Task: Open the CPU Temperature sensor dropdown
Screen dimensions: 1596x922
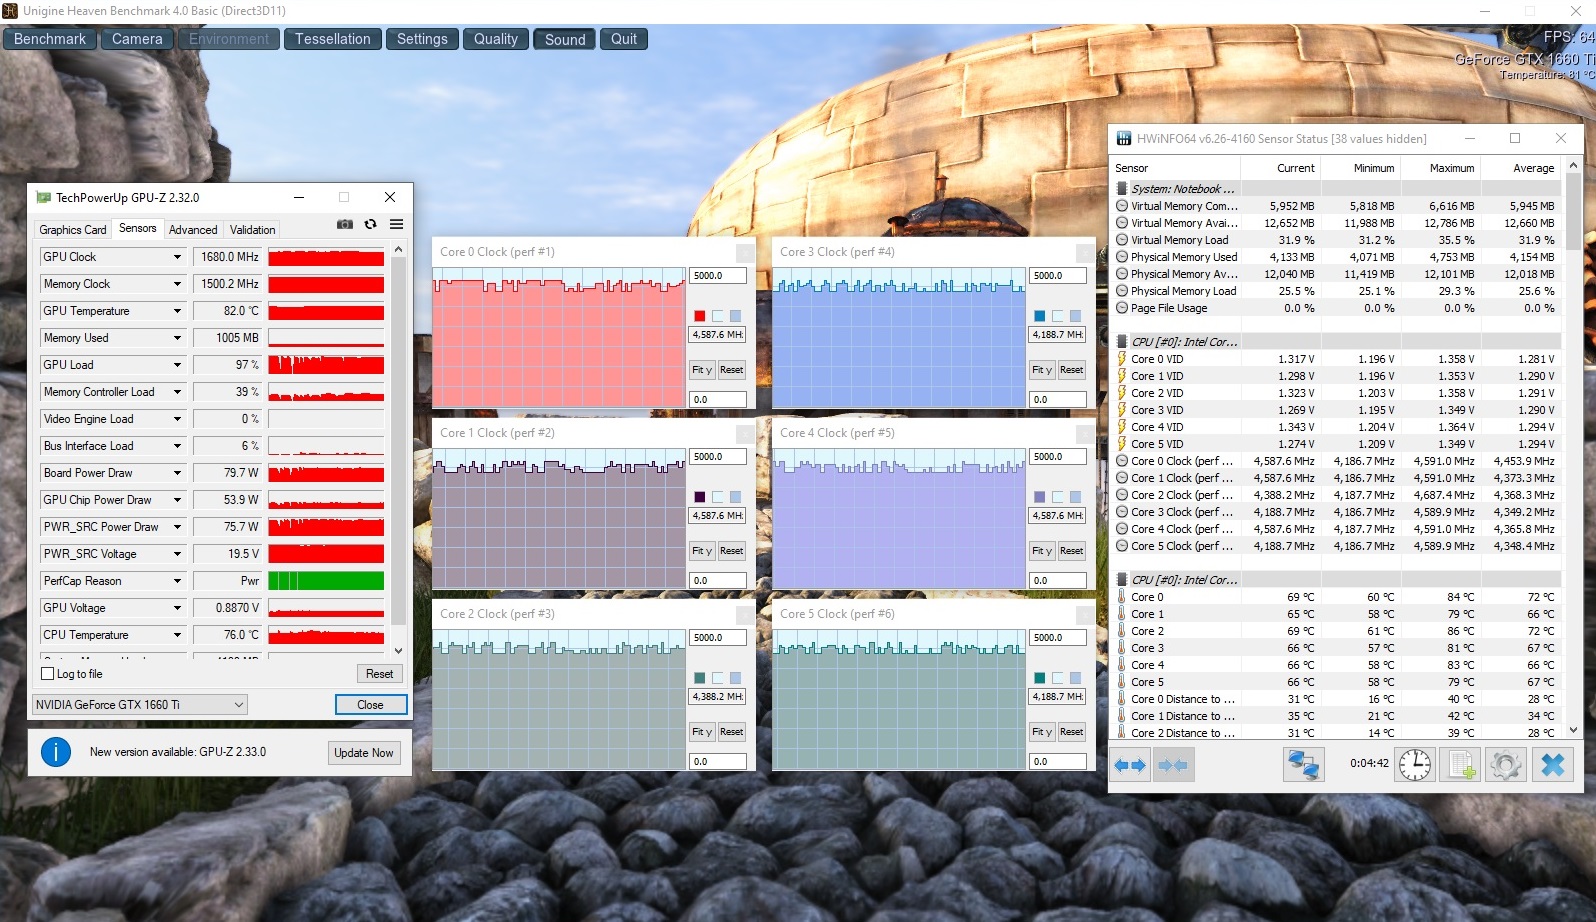Action: click(177, 635)
